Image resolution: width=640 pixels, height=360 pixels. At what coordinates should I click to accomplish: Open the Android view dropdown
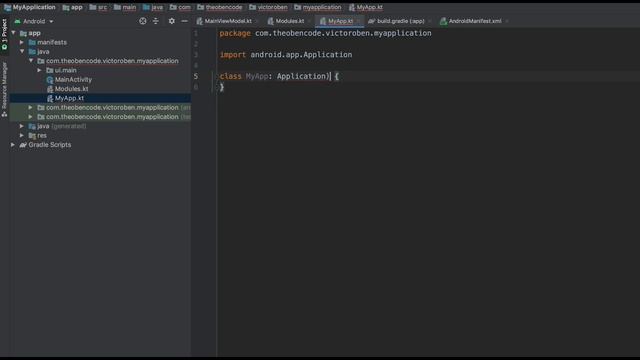tap(34, 21)
